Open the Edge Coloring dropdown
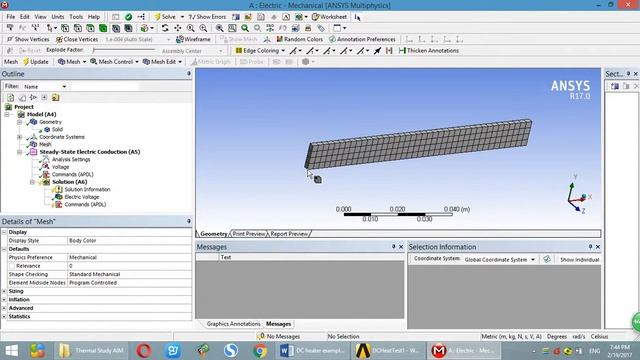This screenshot has height=360, width=640. 260,51
